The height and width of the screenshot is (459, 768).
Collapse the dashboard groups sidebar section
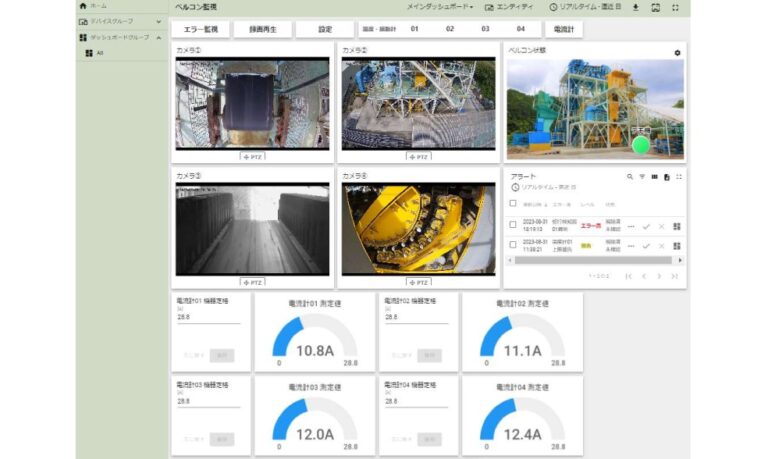coord(122,37)
